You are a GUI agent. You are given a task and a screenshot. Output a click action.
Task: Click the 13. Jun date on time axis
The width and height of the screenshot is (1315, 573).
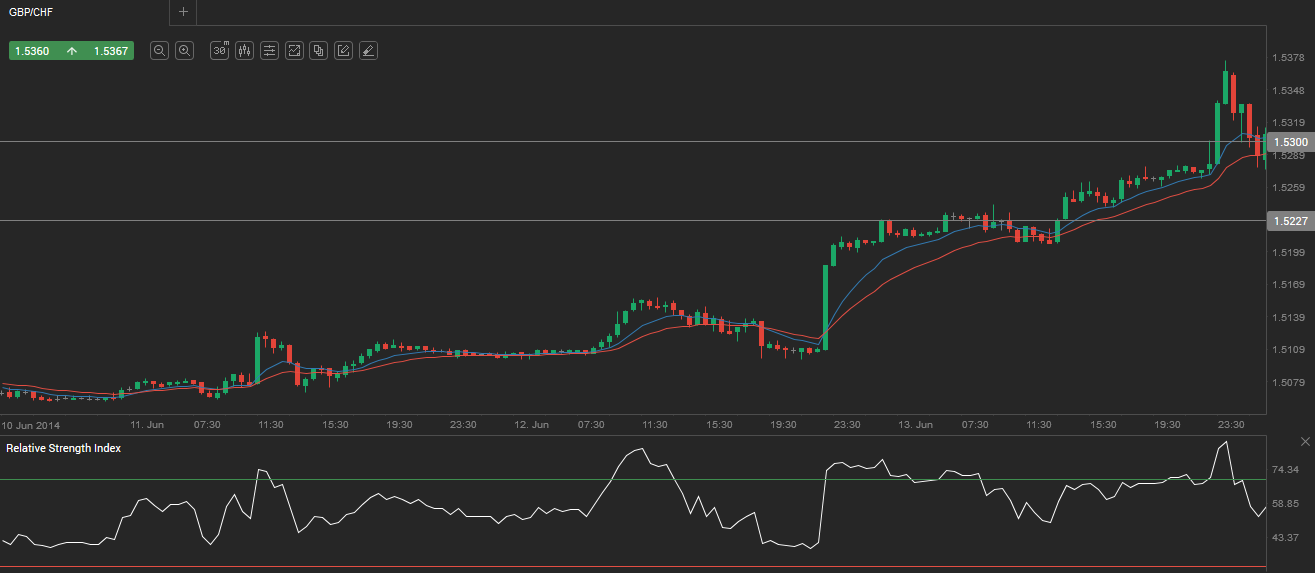click(x=915, y=425)
